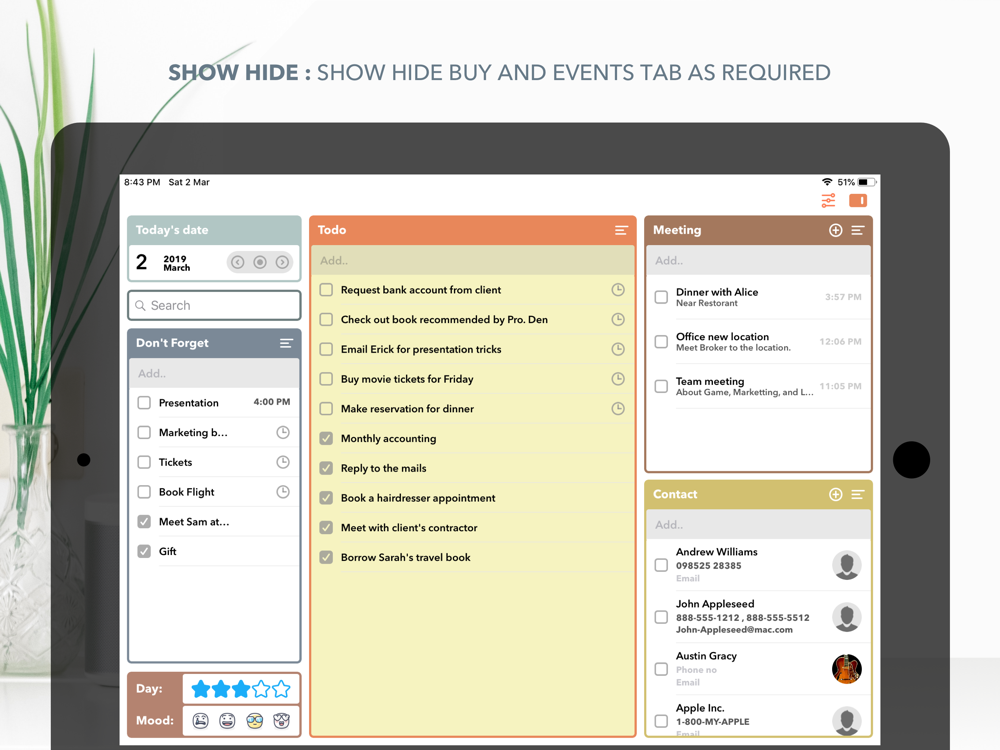This screenshot has width=1000, height=750.
Task: Check the John Appleseed contact box
Action: pos(661,617)
